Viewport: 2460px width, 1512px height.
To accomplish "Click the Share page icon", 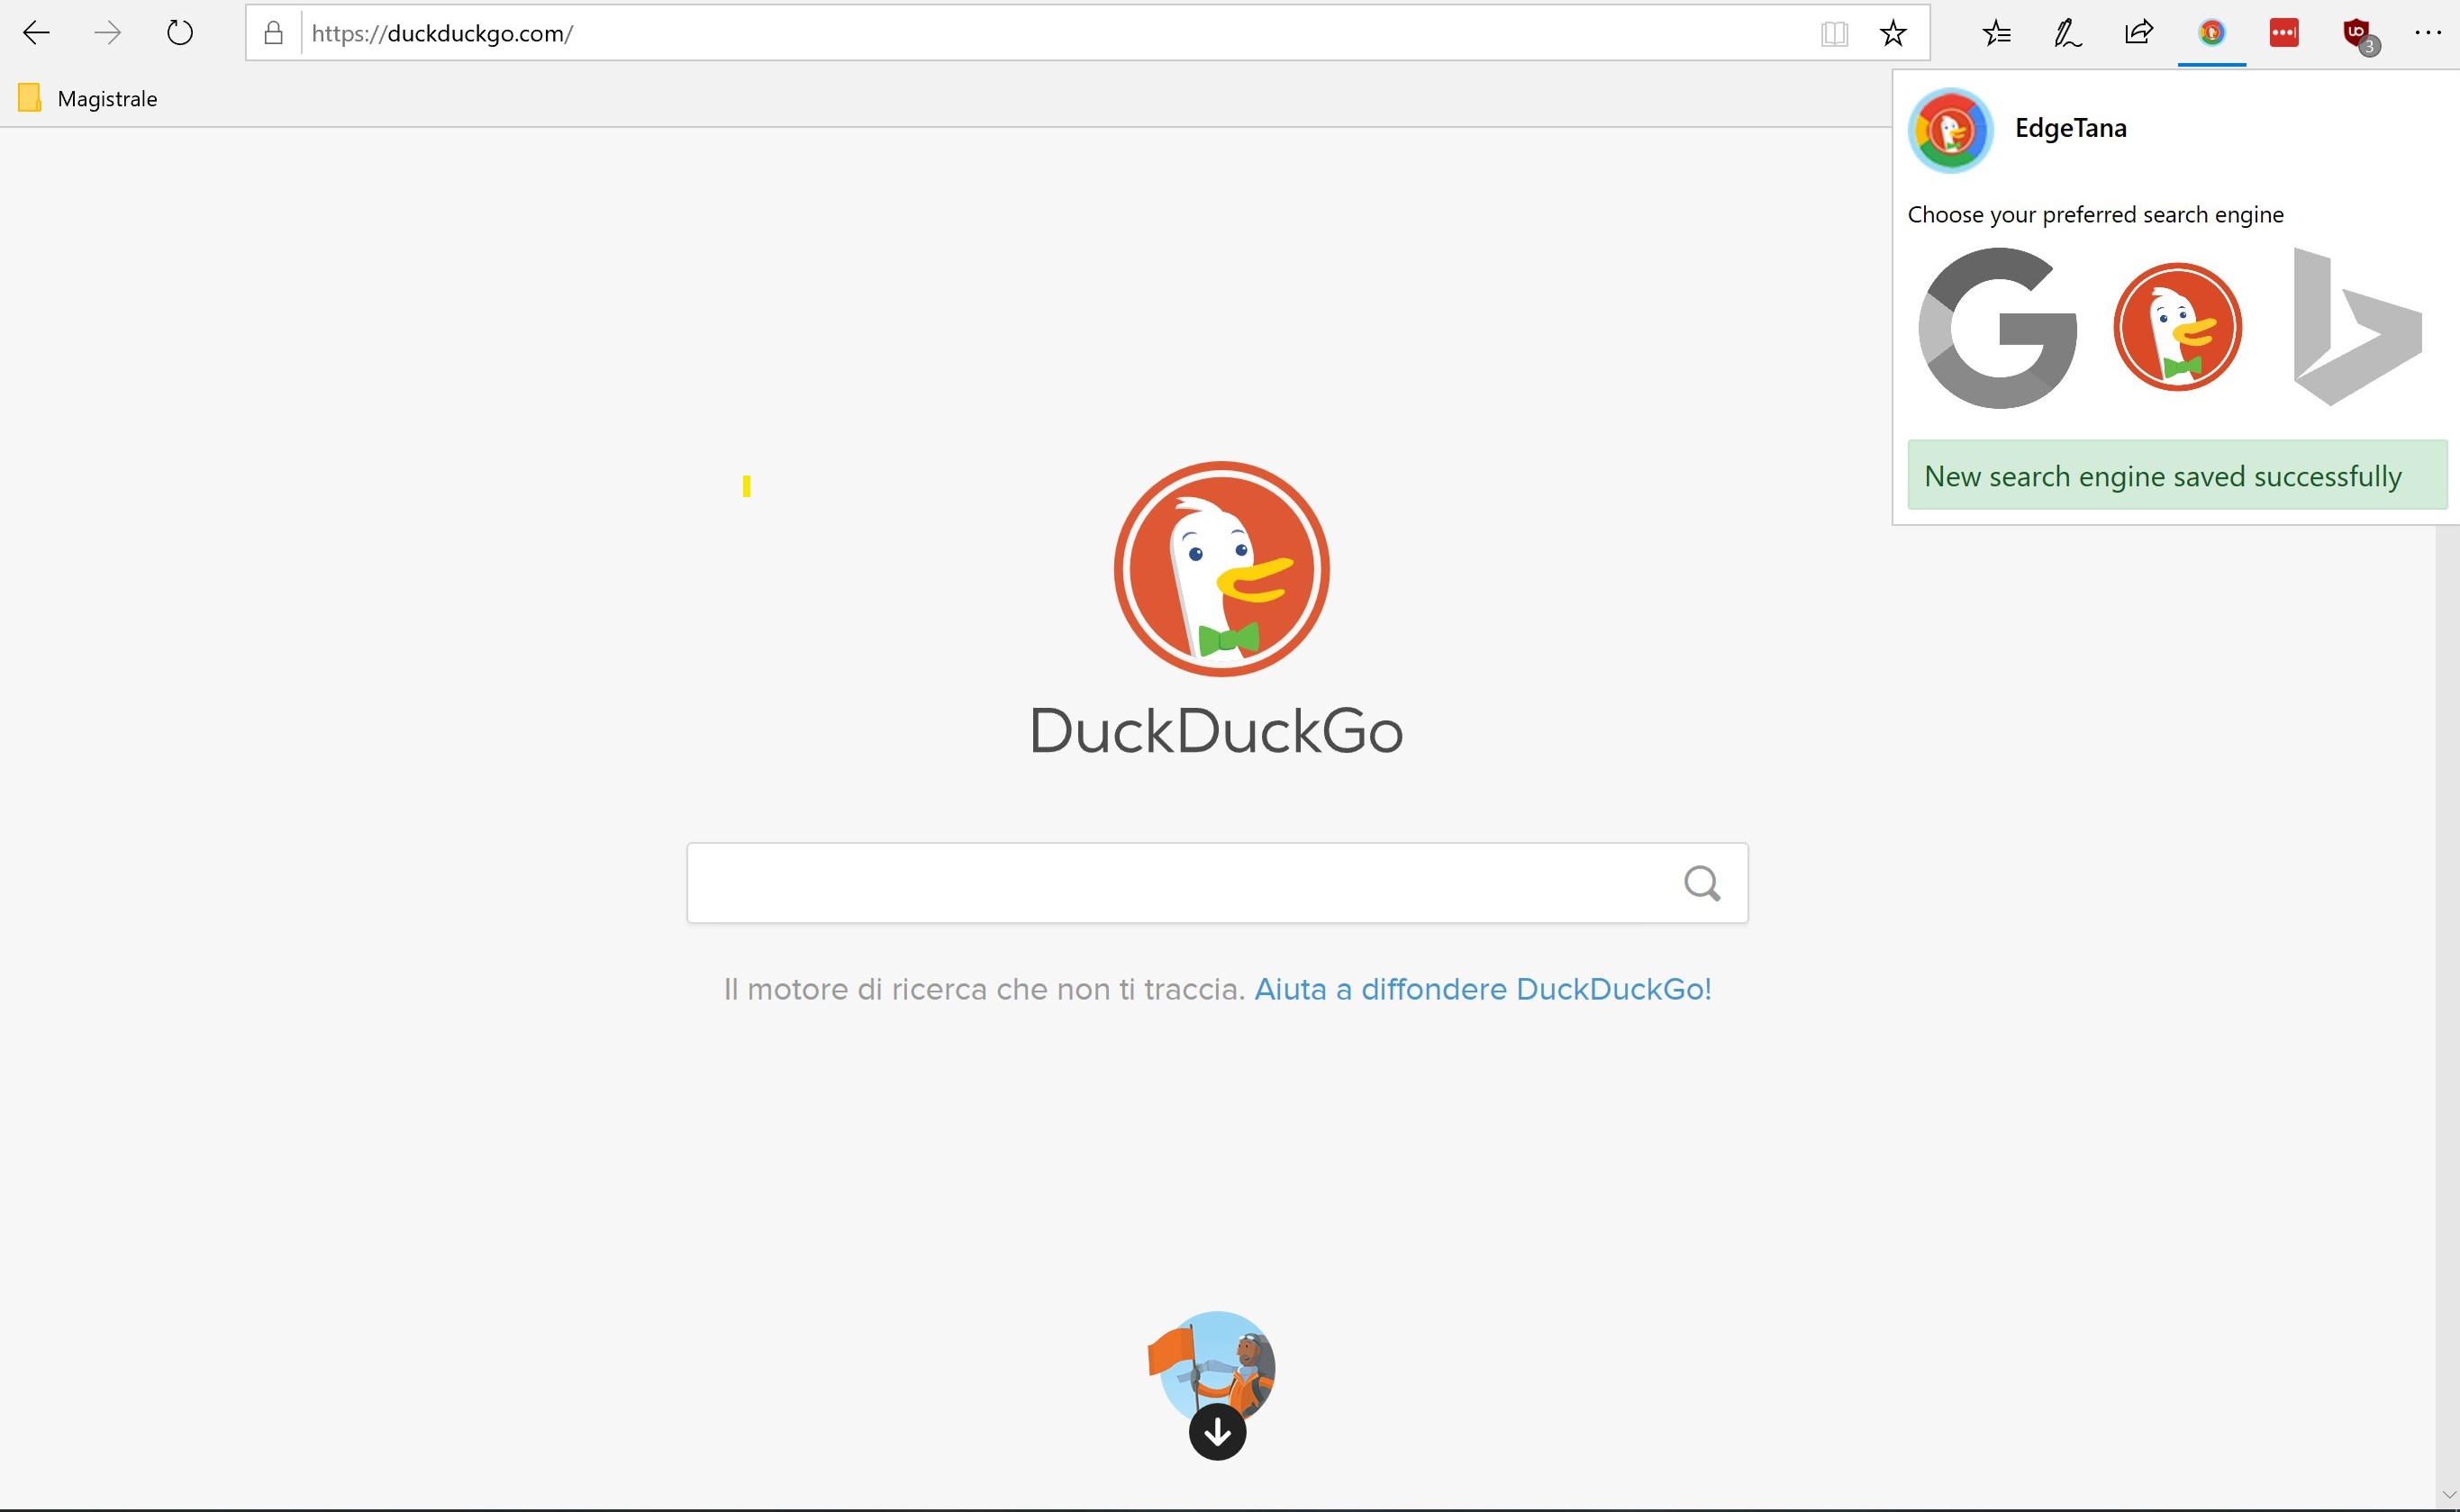I will [2139, 33].
